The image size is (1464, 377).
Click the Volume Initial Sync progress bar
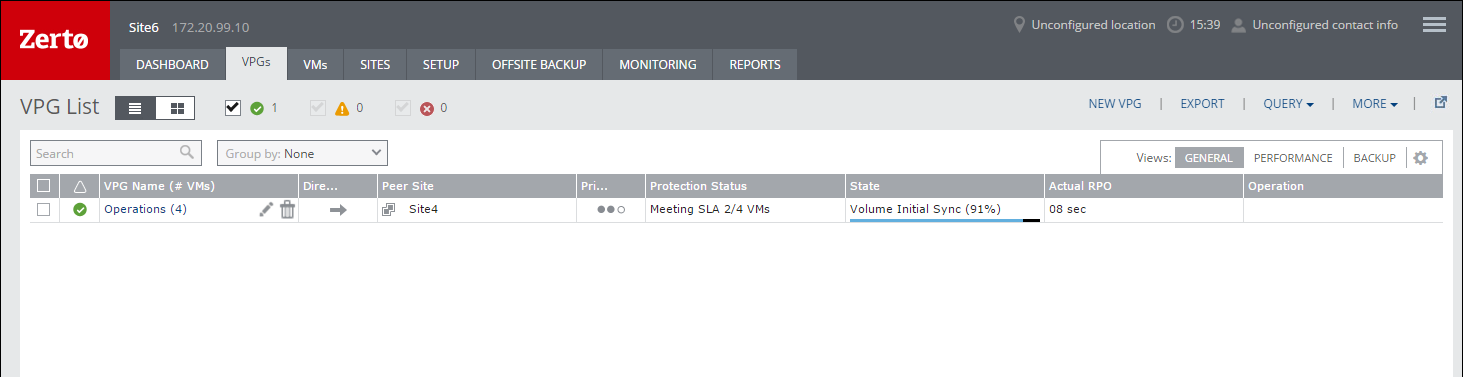click(x=945, y=220)
